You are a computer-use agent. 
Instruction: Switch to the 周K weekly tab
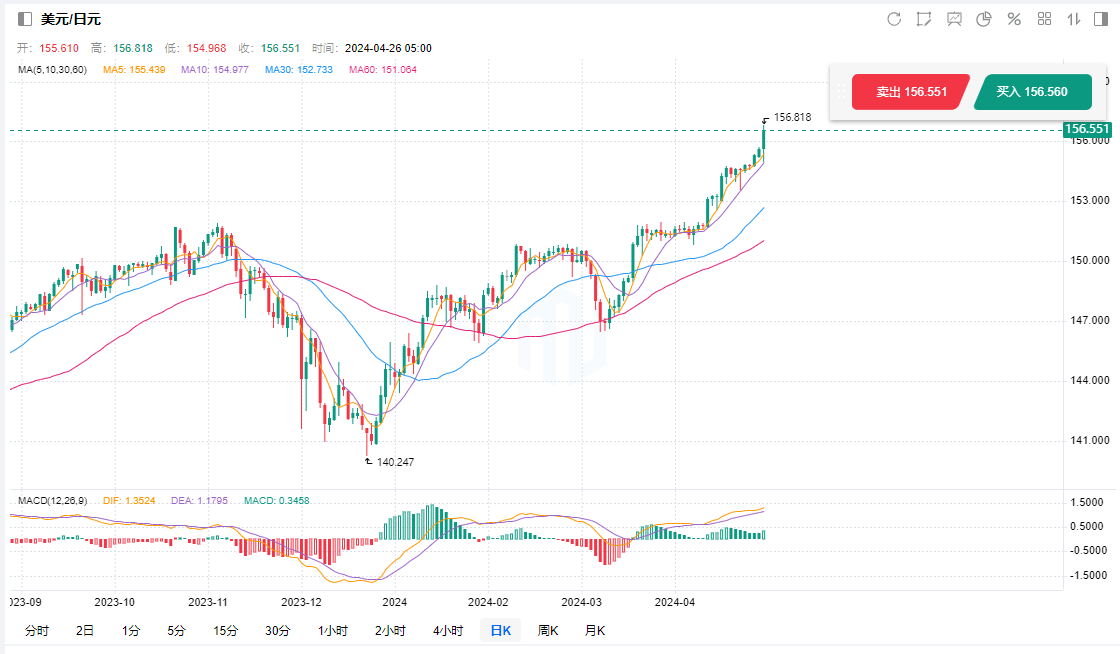(x=548, y=630)
